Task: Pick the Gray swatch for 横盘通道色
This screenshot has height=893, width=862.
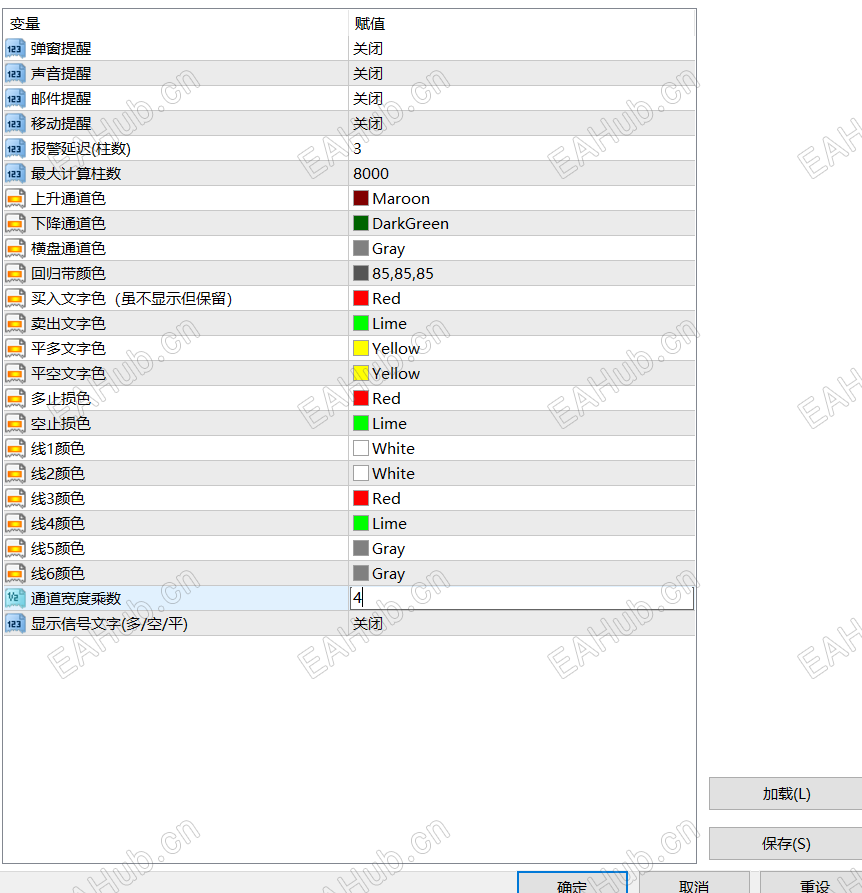Action: [x=361, y=248]
